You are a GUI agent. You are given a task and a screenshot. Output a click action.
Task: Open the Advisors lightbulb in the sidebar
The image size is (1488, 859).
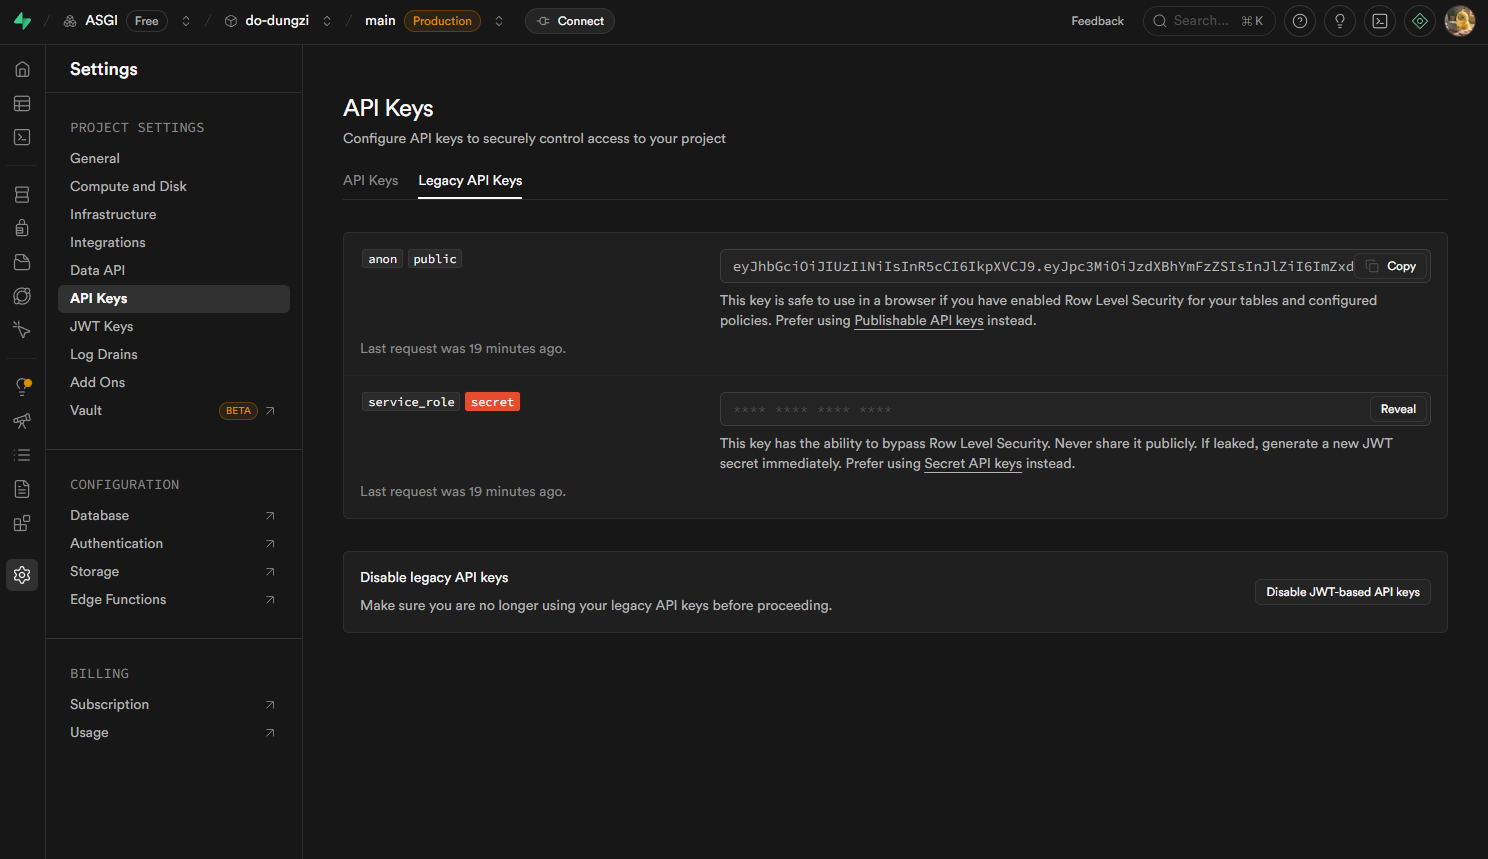(22, 387)
